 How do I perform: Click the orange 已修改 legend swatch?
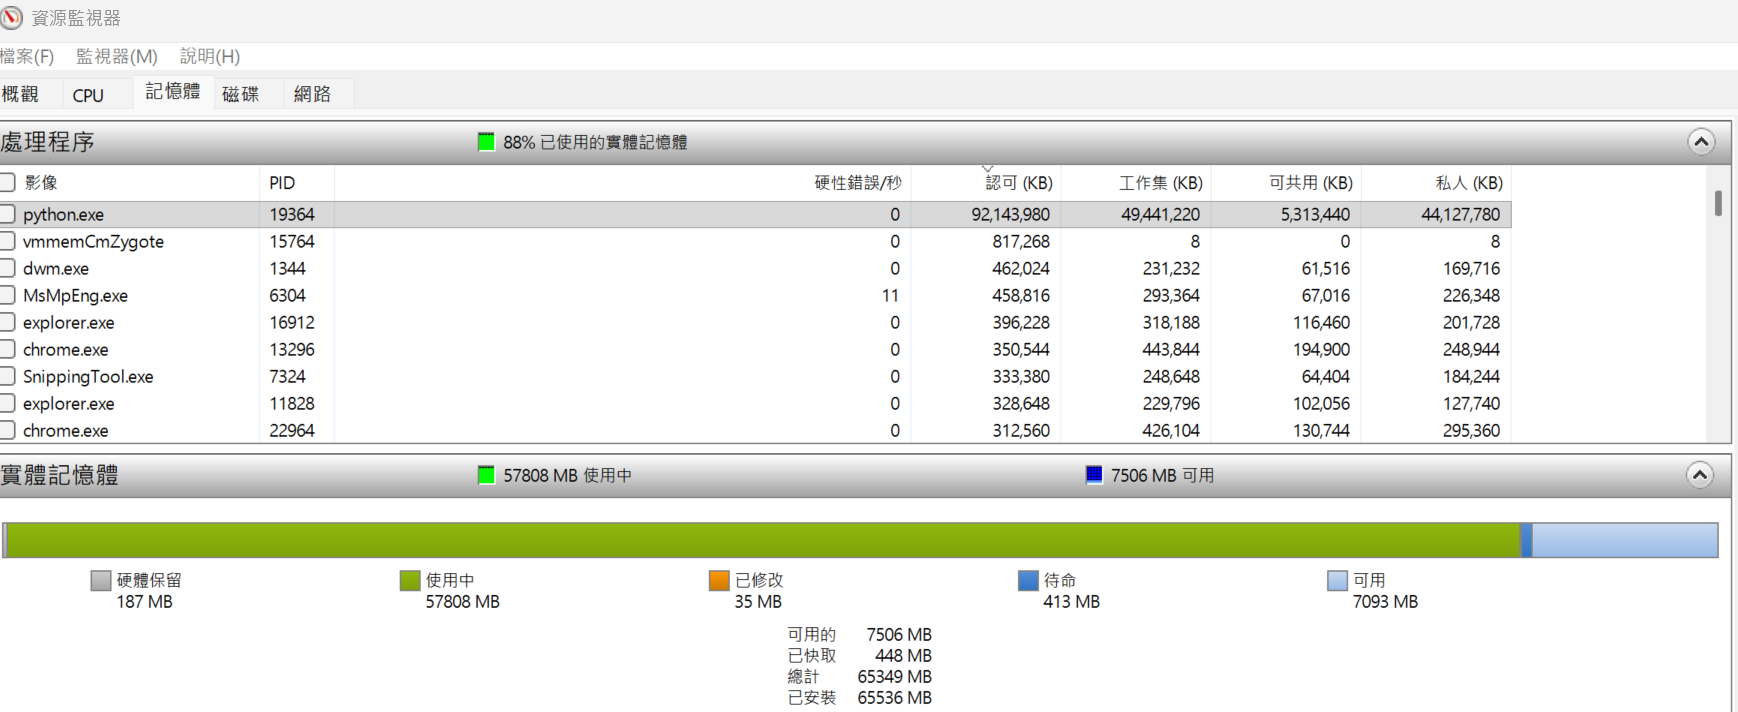(718, 580)
